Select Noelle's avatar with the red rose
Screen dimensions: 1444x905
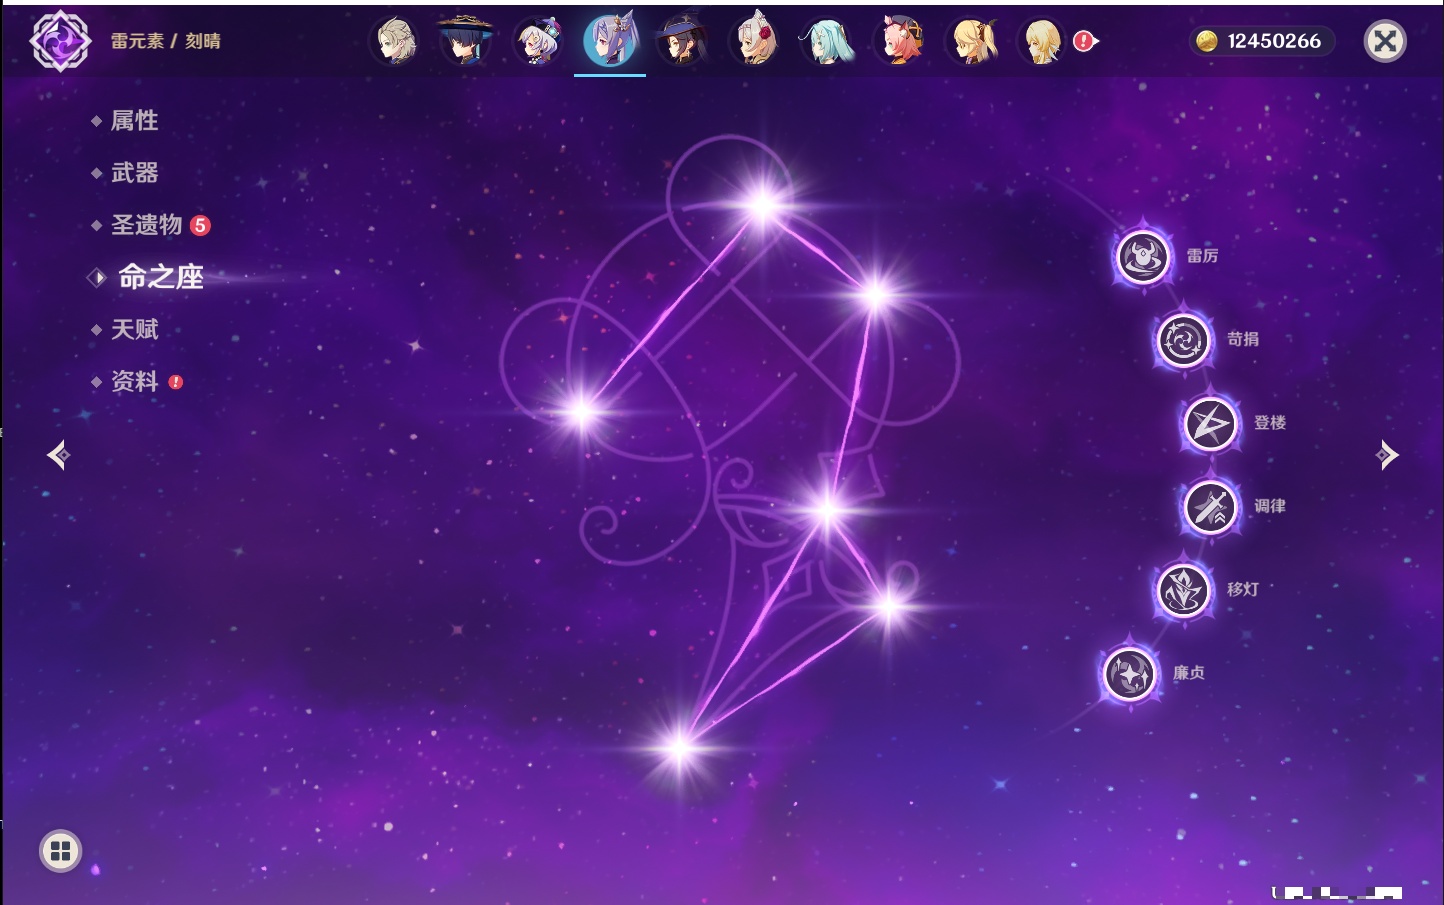coord(754,41)
